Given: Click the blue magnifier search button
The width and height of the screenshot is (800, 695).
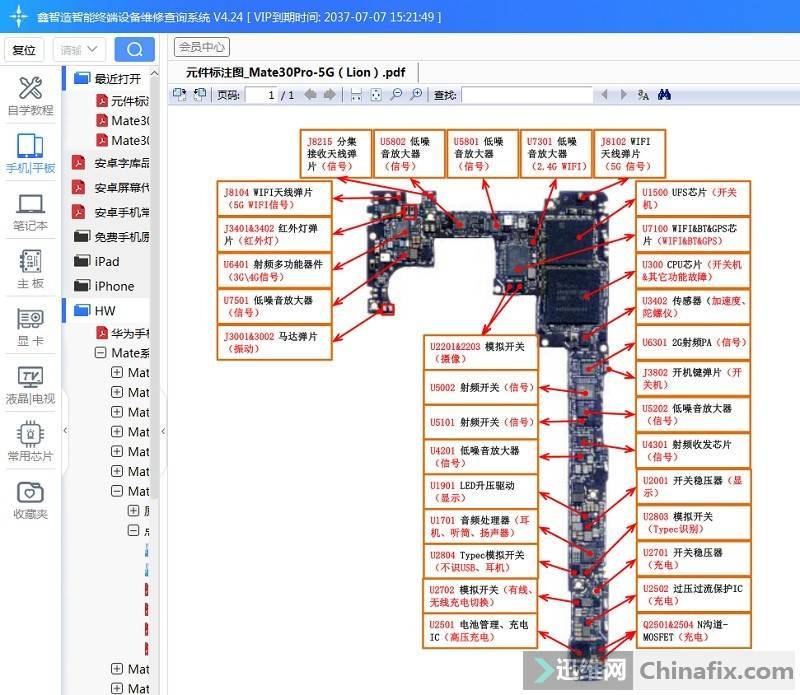Looking at the screenshot, I should (x=134, y=49).
